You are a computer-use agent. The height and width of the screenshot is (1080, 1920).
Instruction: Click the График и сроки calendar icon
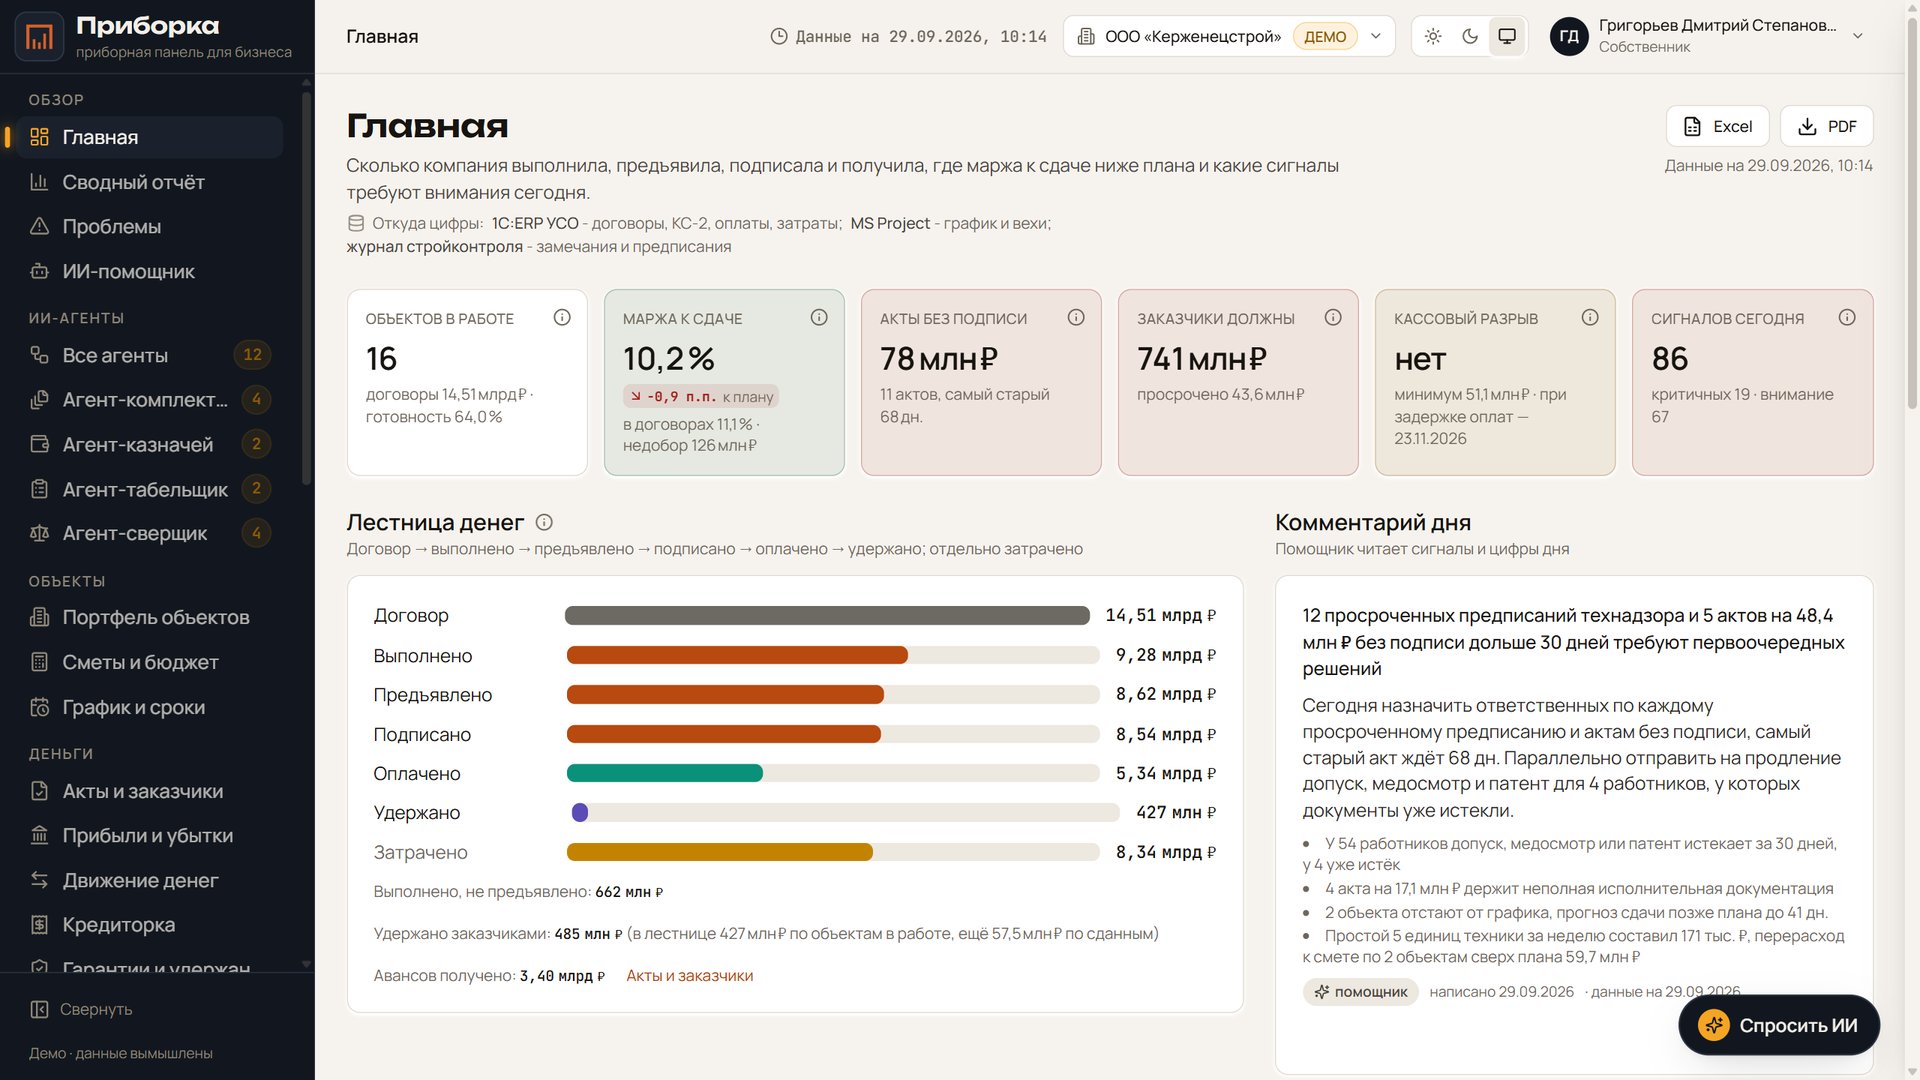pos(39,707)
